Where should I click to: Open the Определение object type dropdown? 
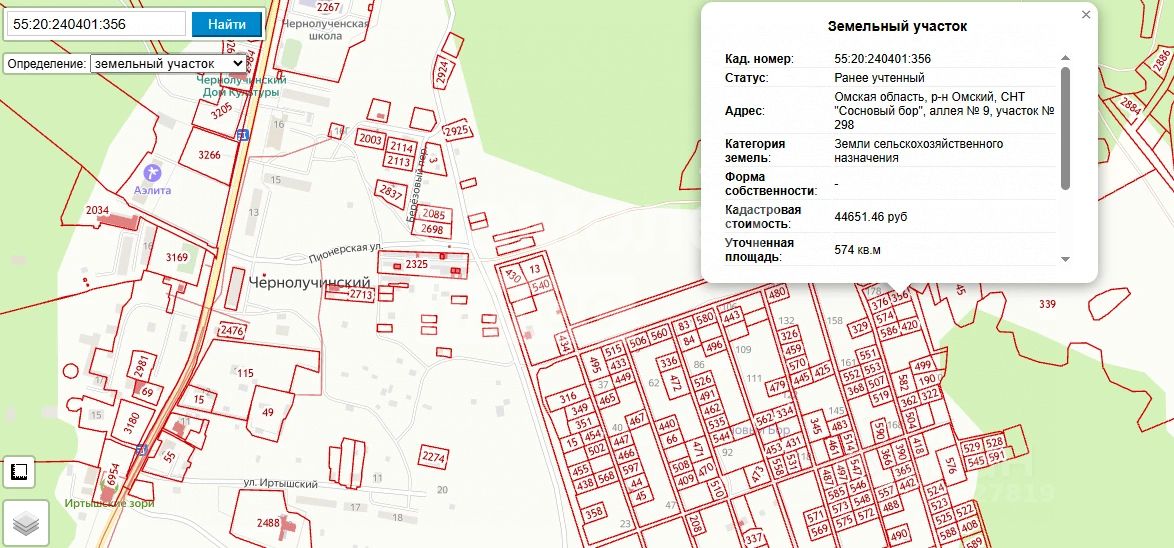(x=168, y=64)
